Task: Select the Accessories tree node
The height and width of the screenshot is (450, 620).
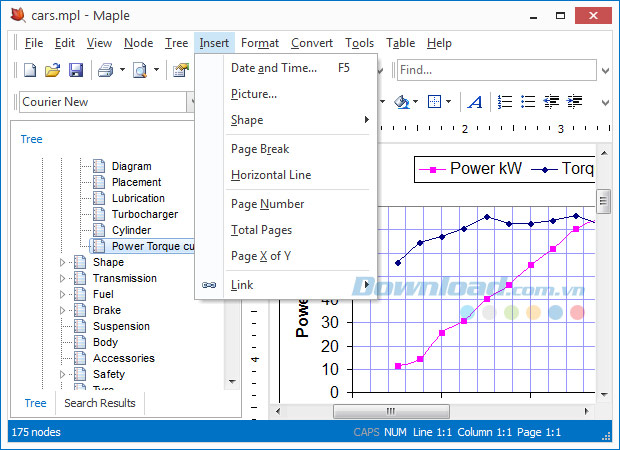Action: pos(124,358)
